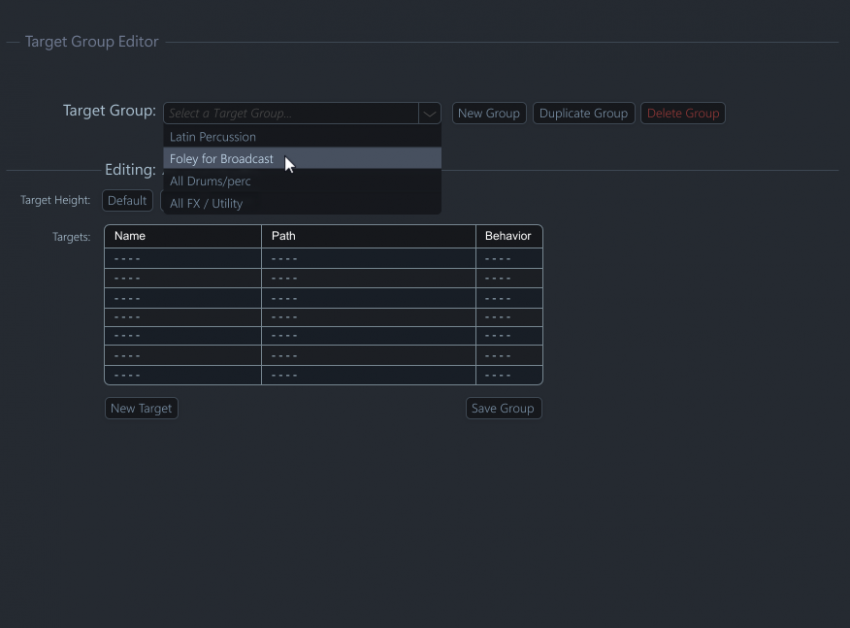850x628 pixels.
Task: Add a New Target to the list
Action: coord(140,408)
